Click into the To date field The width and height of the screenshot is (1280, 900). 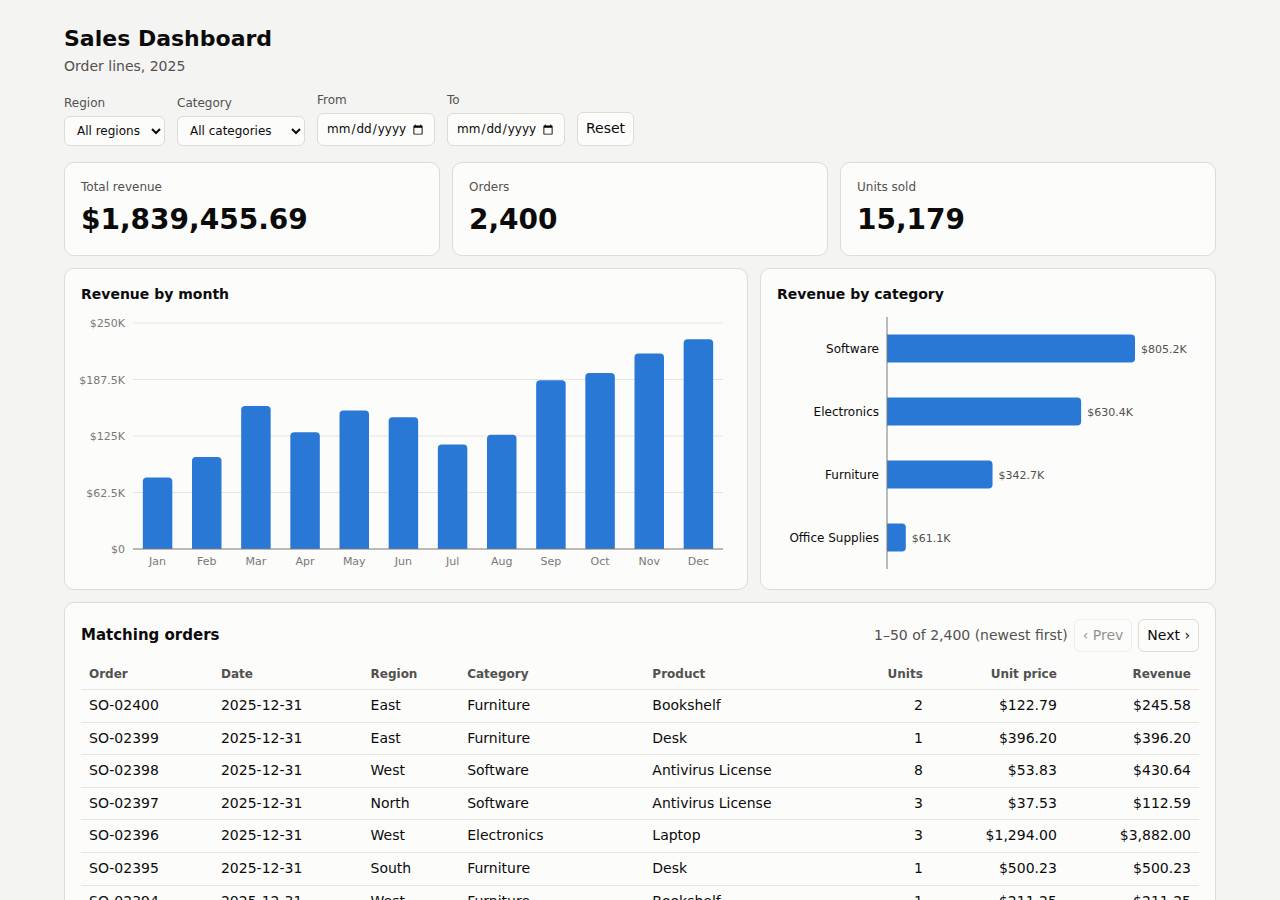(x=506, y=129)
